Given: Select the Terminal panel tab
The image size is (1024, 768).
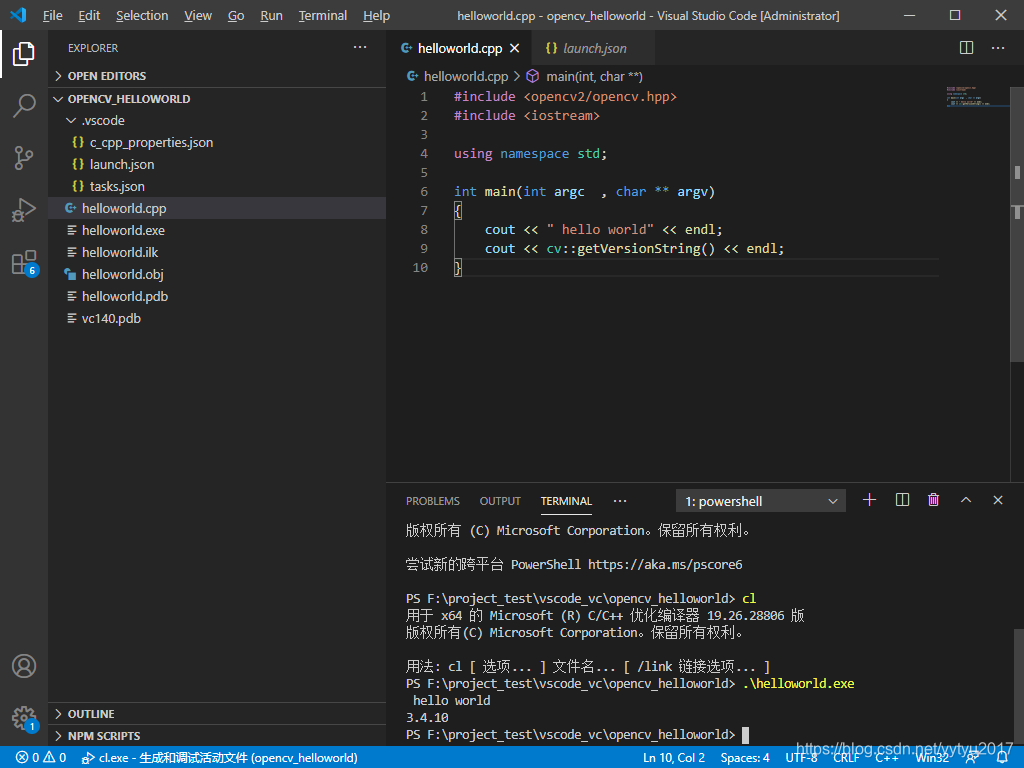Looking at the screenshot, I should tap(566, 501).
